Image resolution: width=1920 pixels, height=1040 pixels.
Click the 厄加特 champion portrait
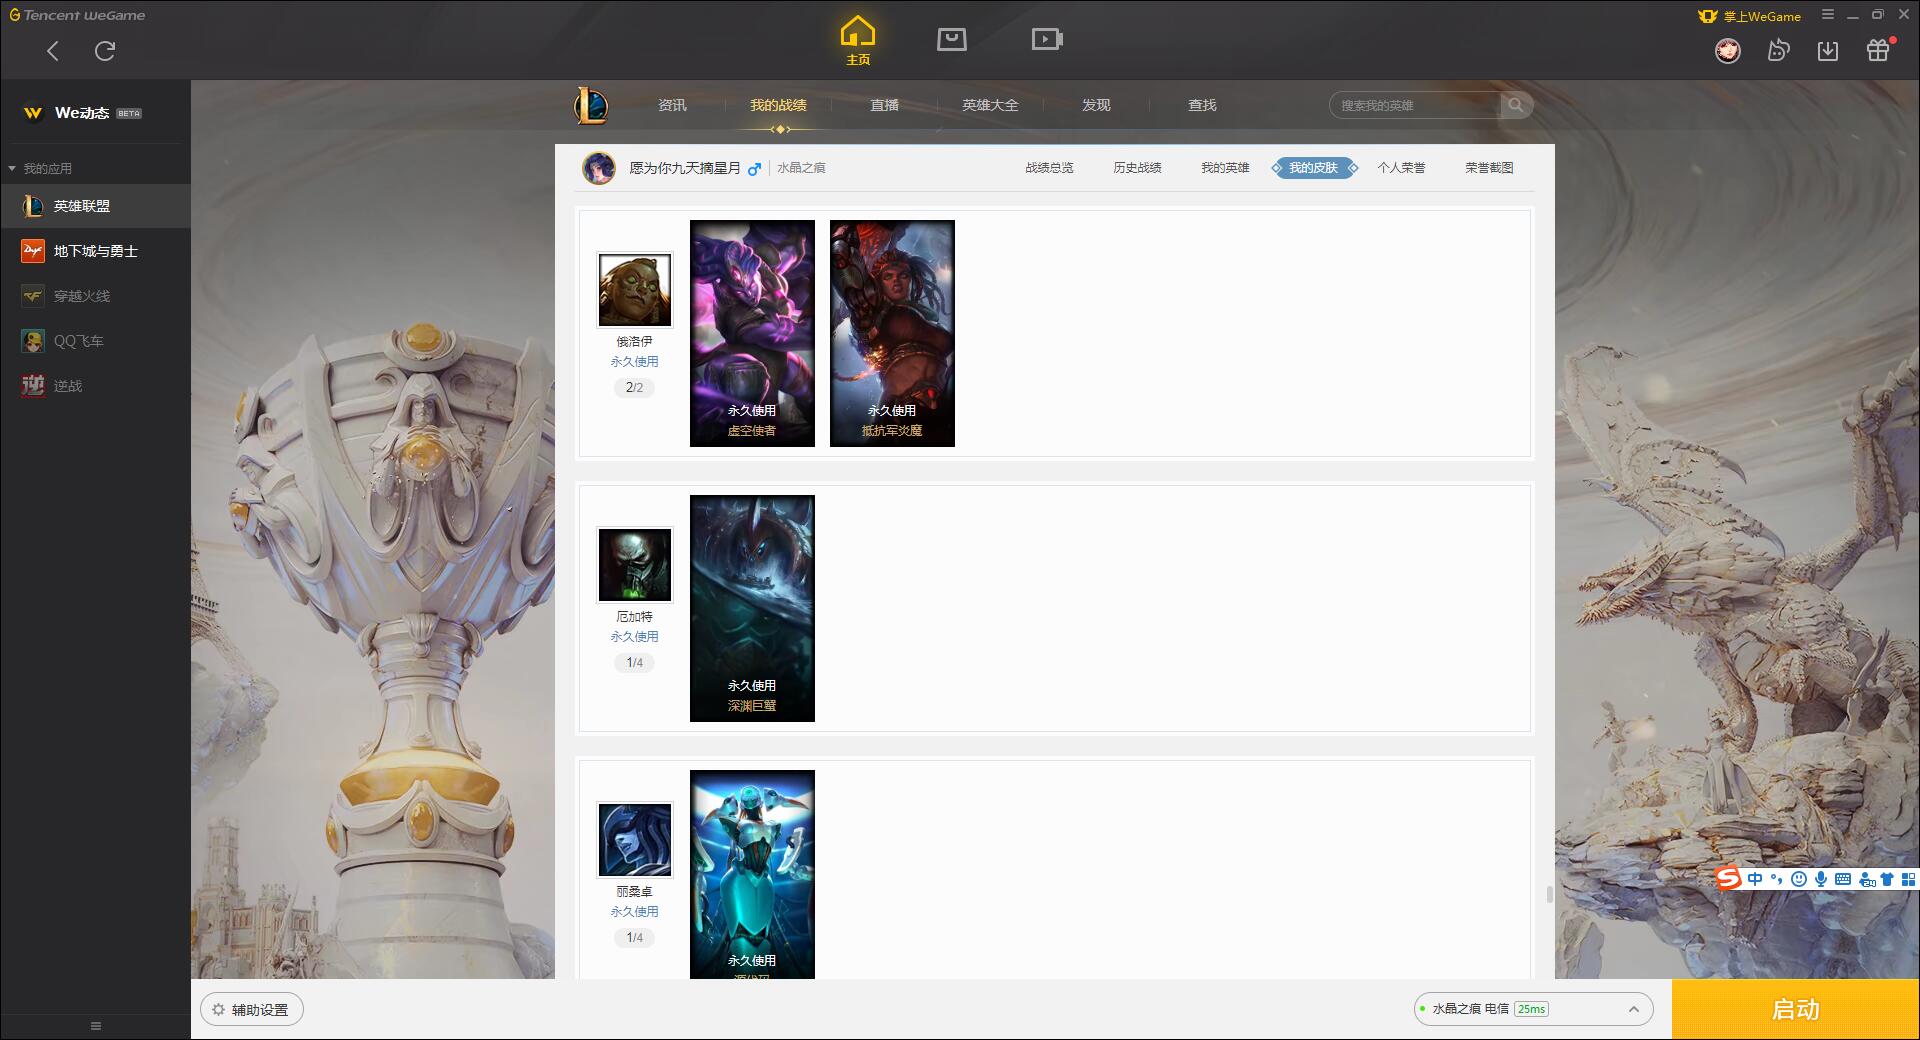(635, 565)
